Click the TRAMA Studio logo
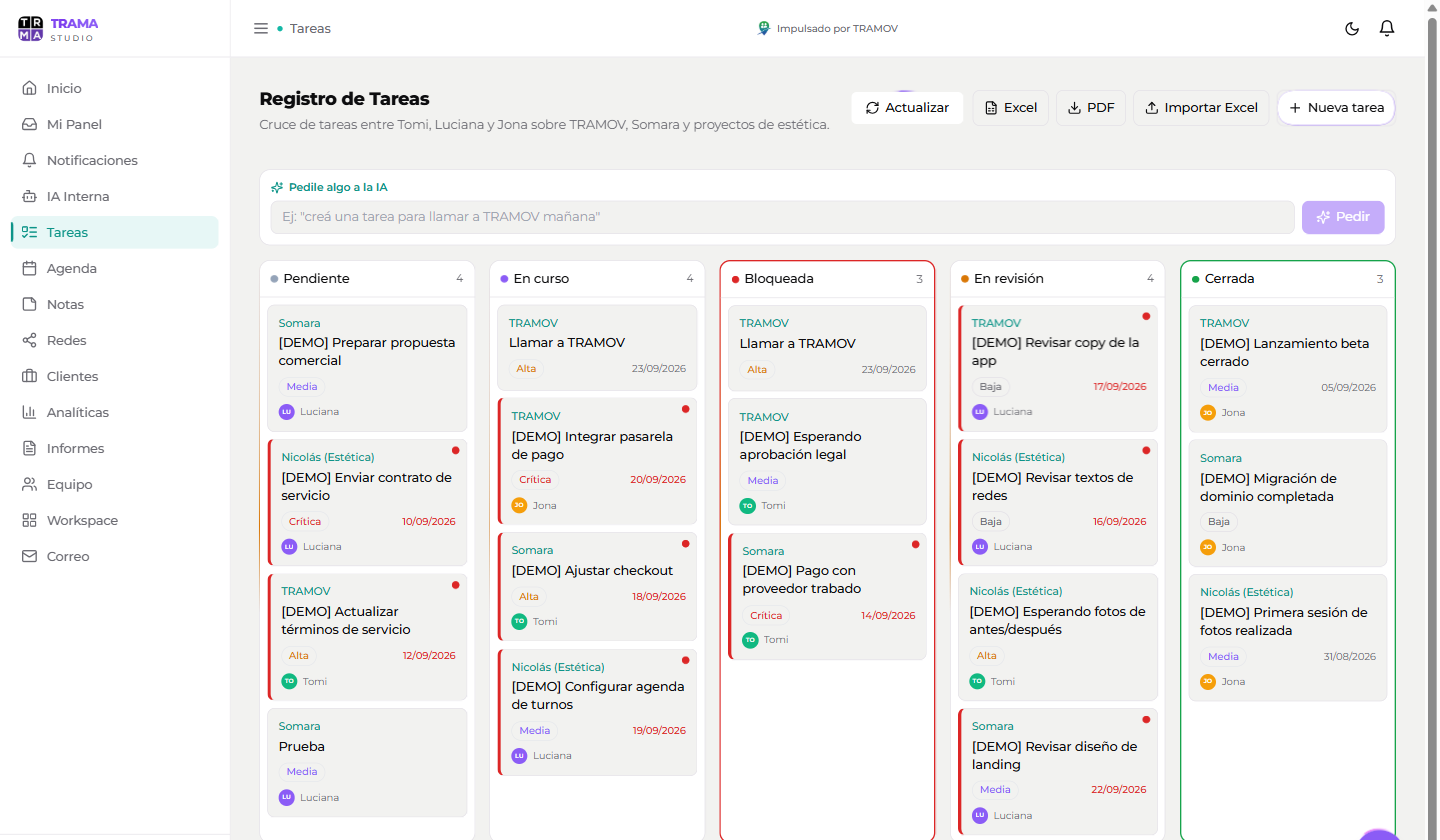This screenshot has height=840, width=1440. point(58,29)
